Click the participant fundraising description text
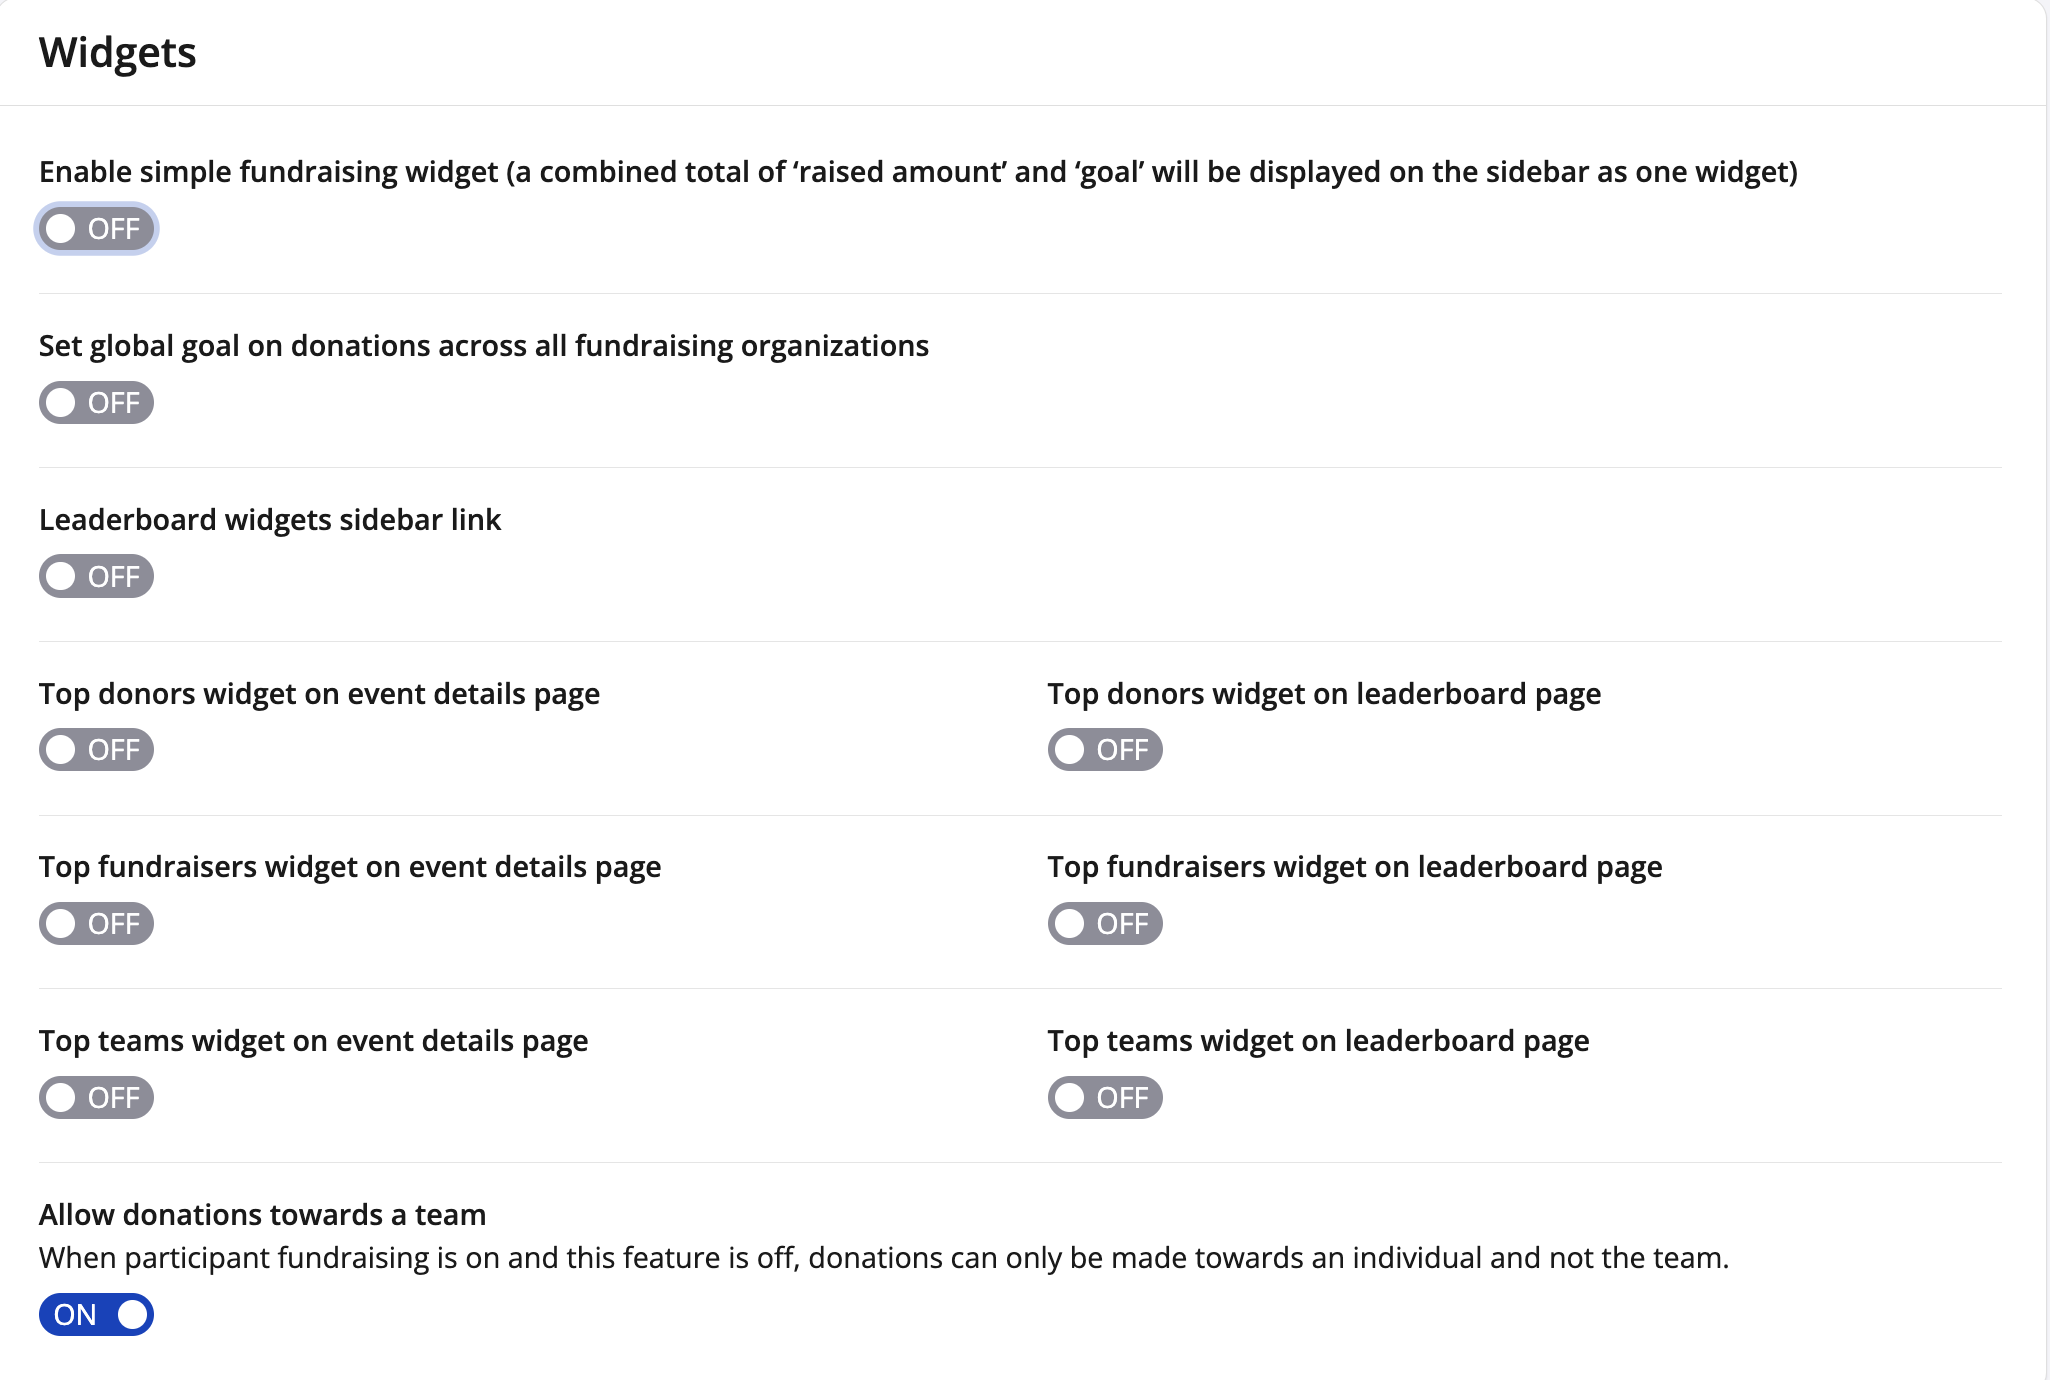Viewport: 2050px width, 1380px height. pos(883,1258)
